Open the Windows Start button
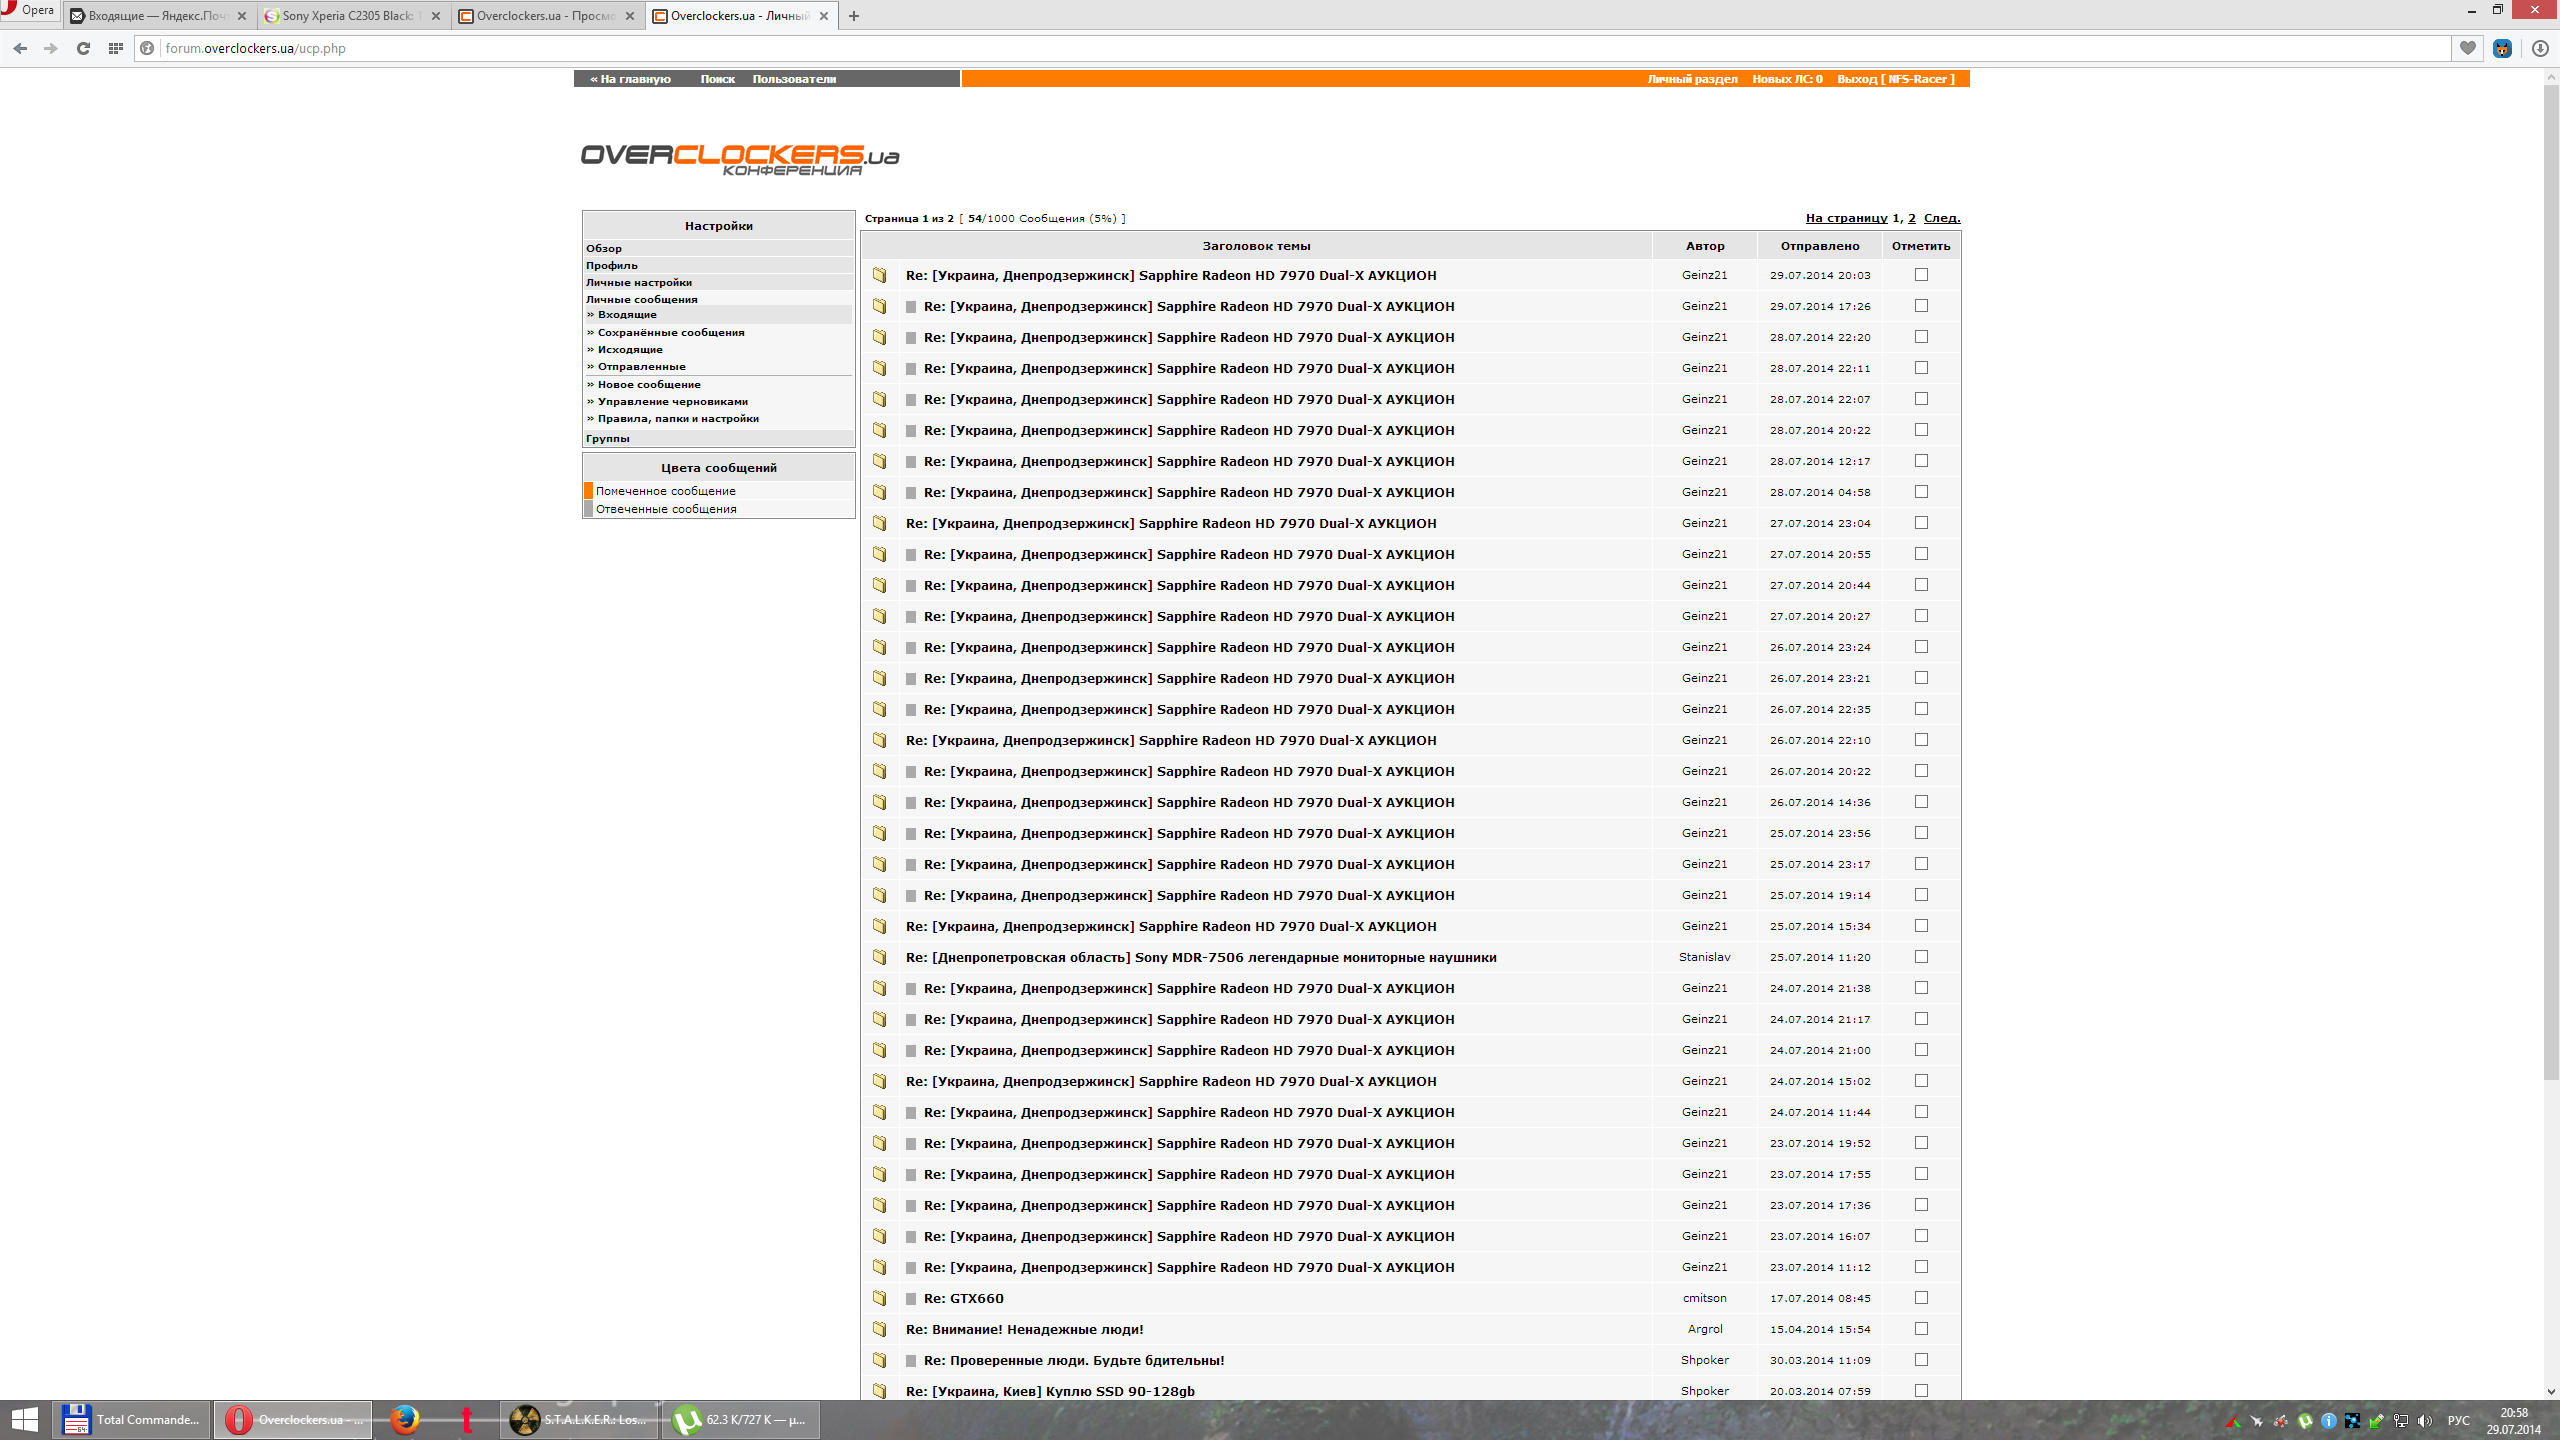 click(25, 1420)
